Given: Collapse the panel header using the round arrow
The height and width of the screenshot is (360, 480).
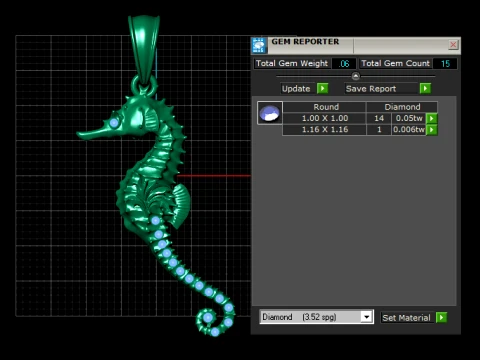Looking at the screenshot, I should [x=356, y=76].
